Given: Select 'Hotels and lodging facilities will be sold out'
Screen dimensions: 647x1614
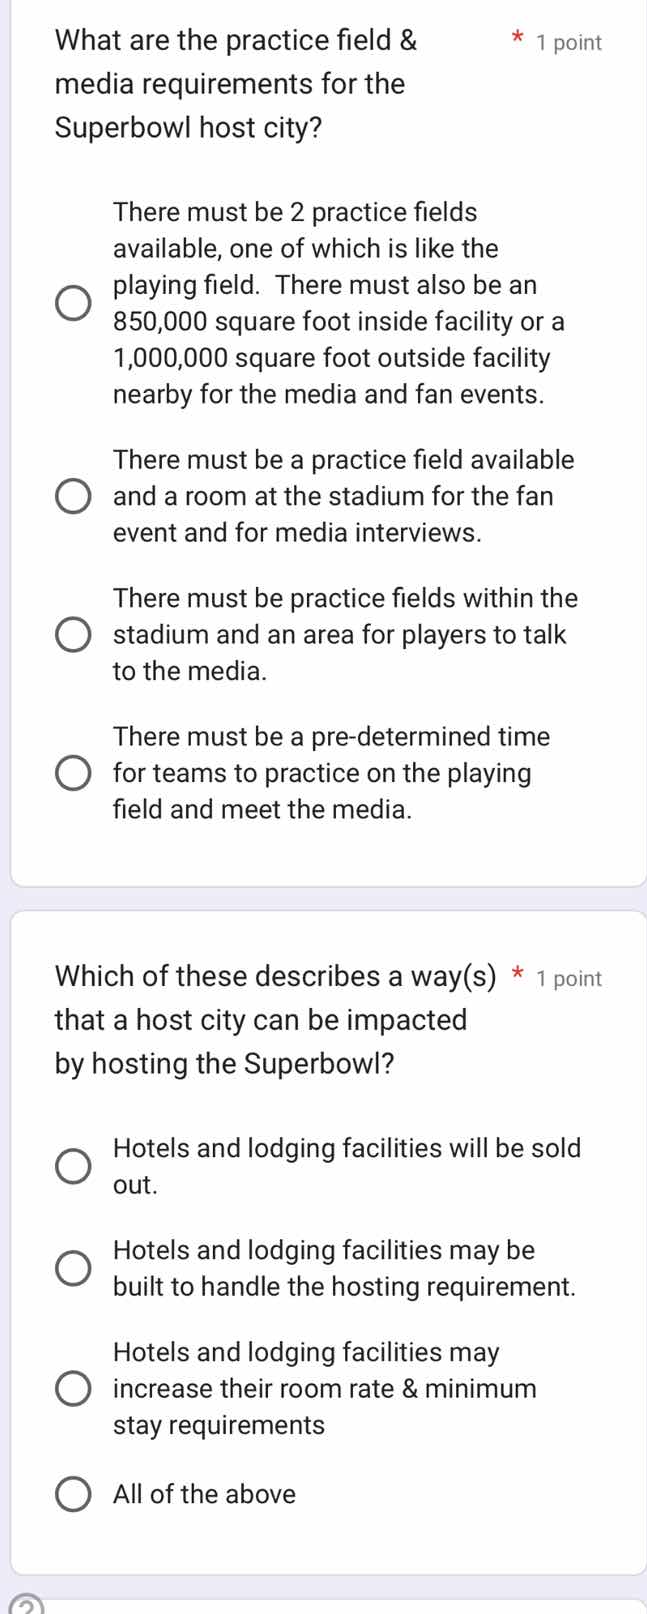Looking at the screenshot, I should (x=71, y=1166).
